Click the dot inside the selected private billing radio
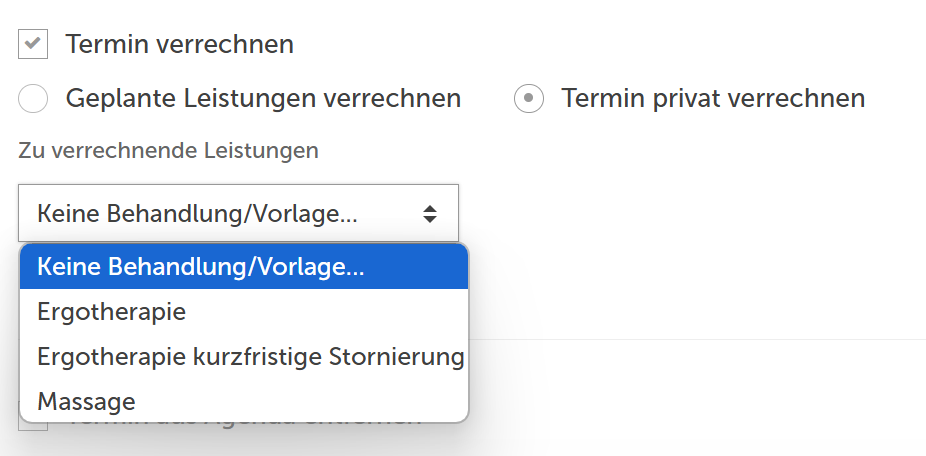The width and height of the screenshot is (926, 456). [x=529, y=98]
